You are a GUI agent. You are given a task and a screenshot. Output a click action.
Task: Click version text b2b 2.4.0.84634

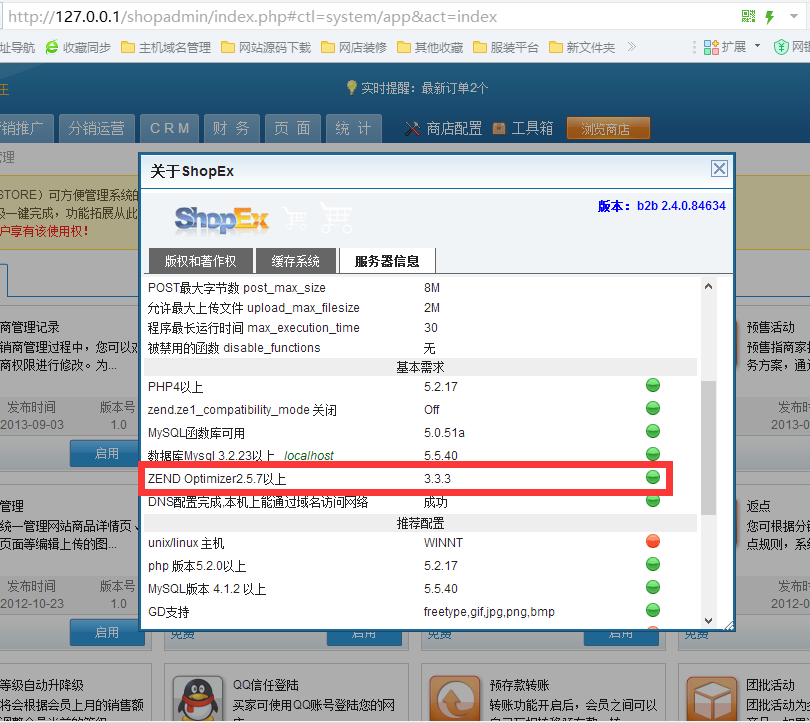[x=681, y=206]
